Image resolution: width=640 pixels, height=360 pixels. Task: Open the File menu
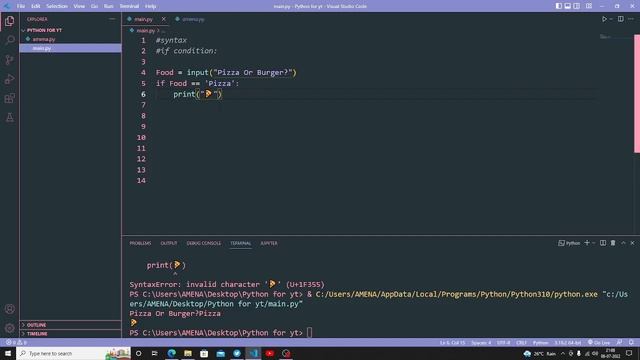pos(21,6)
